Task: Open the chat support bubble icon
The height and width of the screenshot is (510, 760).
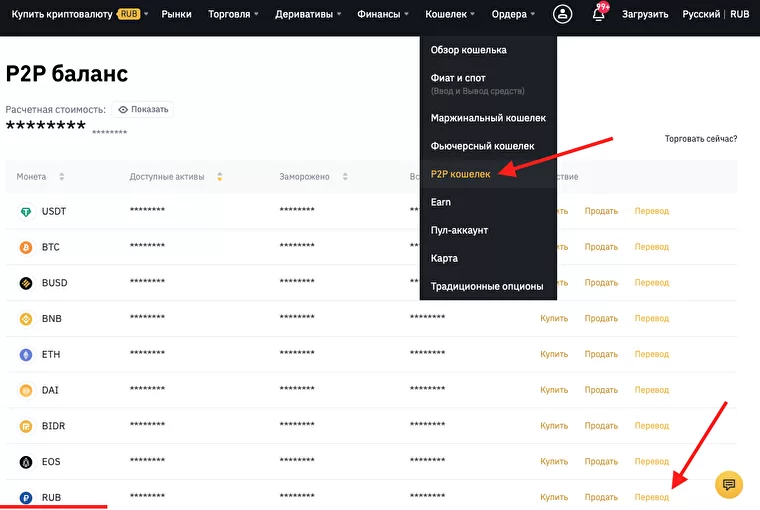Action: pos(728,484)
